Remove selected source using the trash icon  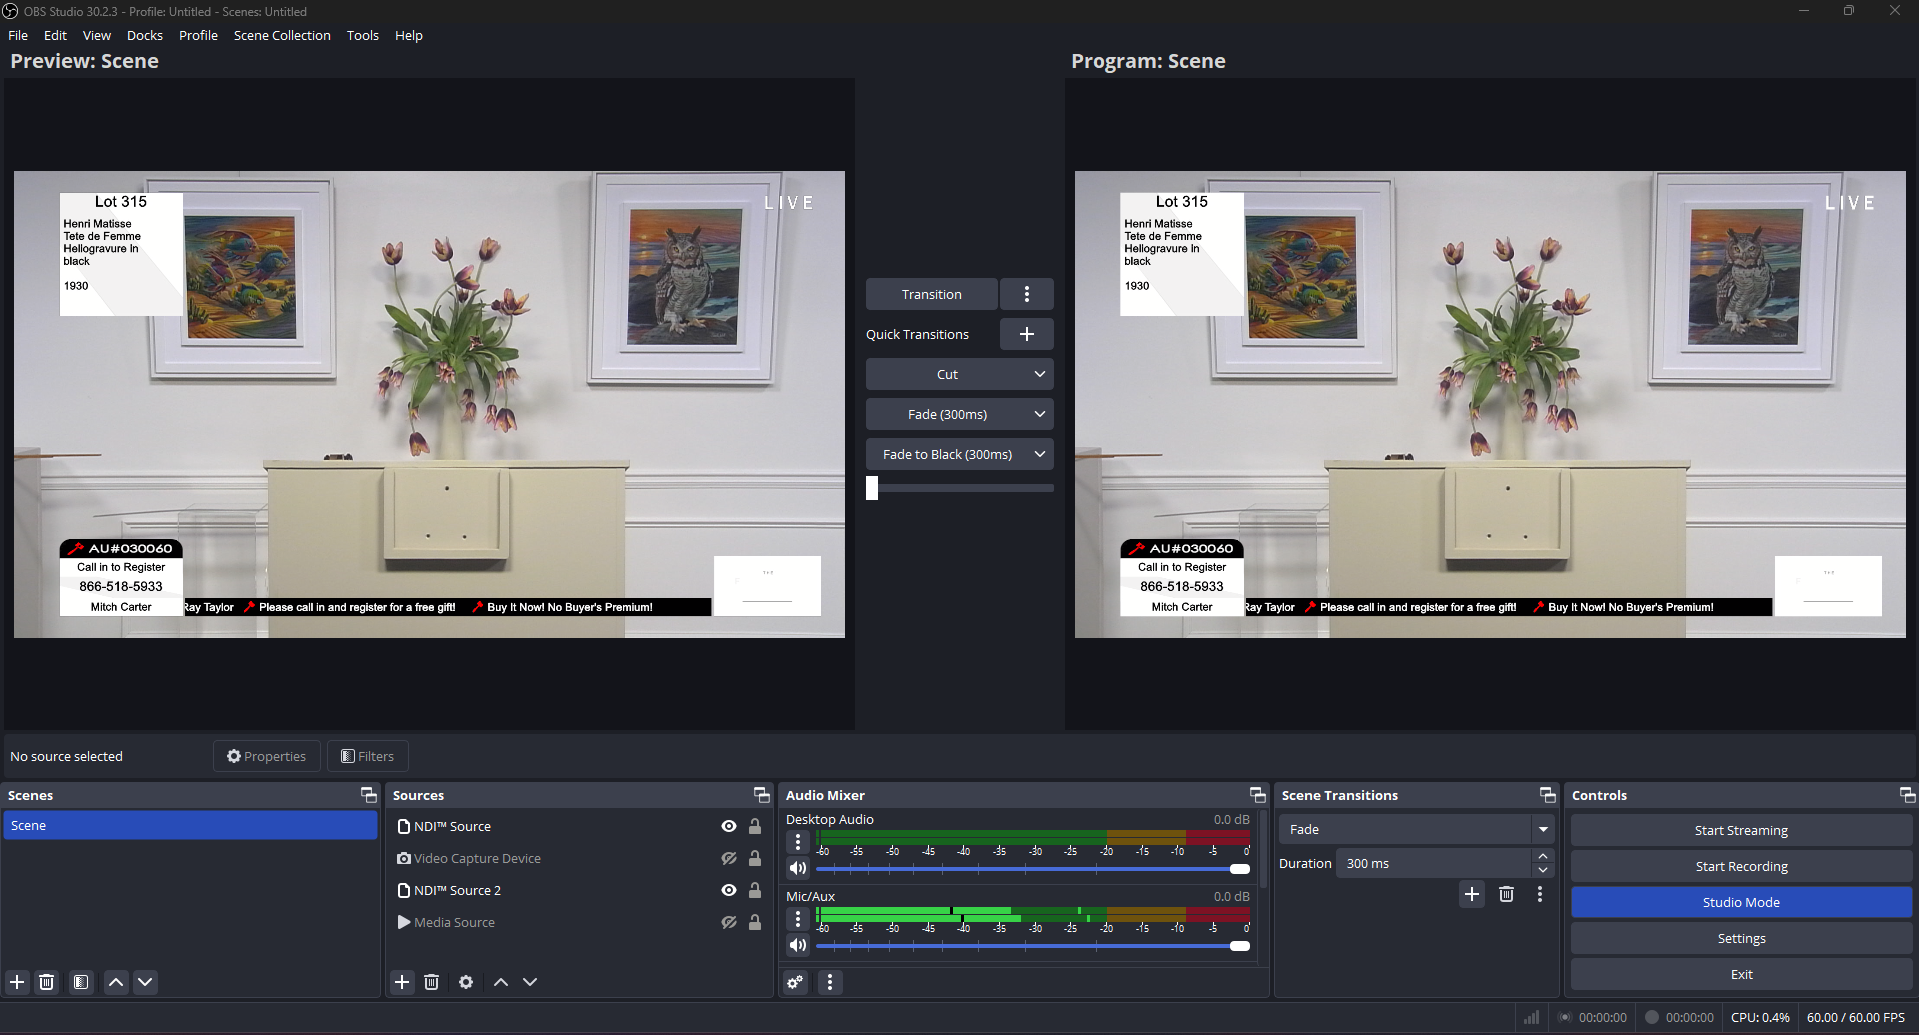click(431, 982)
